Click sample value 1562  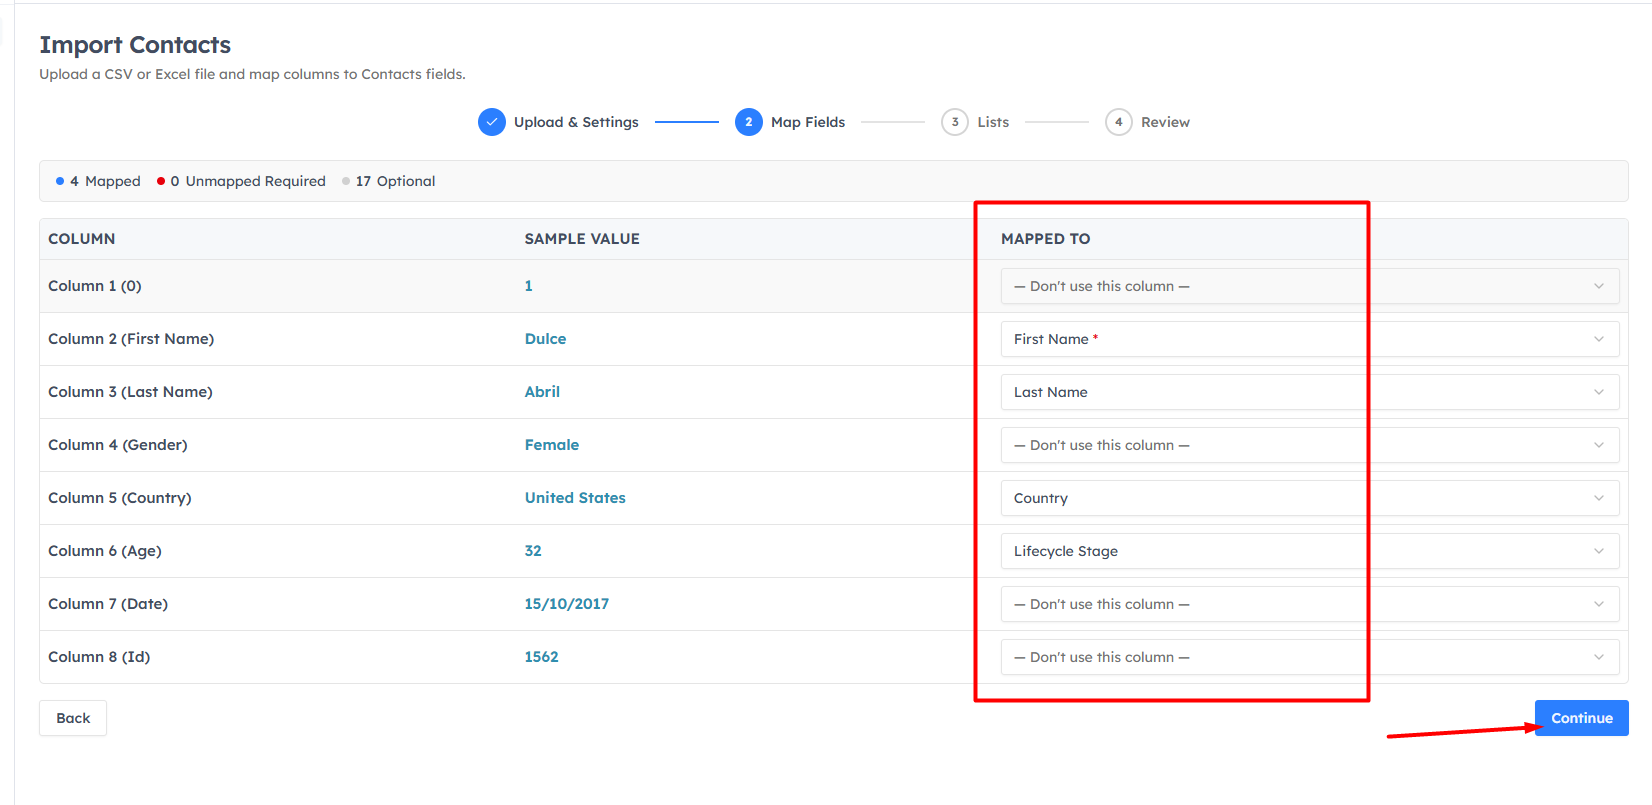541,657
